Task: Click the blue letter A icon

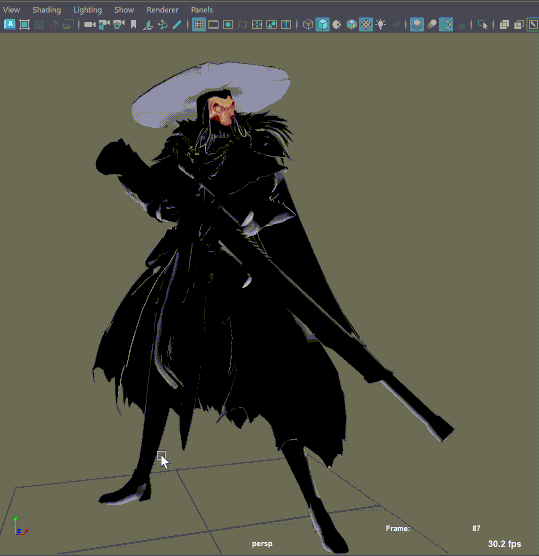Action: click(10, 24)
